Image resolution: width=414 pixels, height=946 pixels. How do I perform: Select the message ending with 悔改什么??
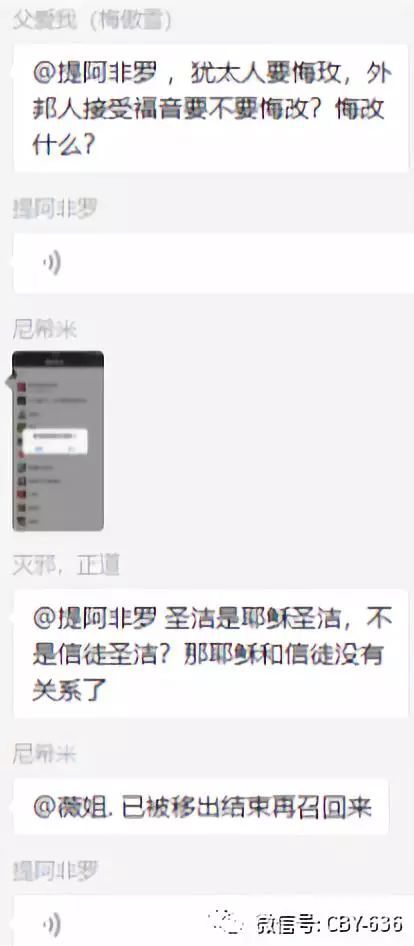(211, 109)
